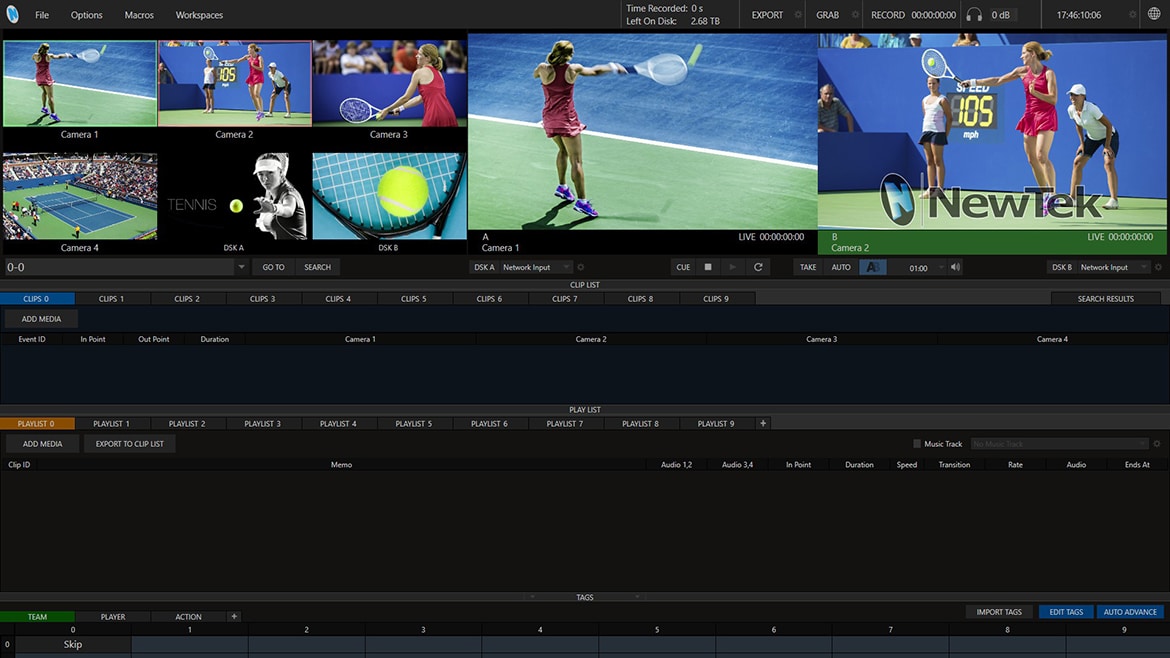Toggle the AUTO ADVANCE button
The image size is (1170, 658).
[x=1130, y=612]
